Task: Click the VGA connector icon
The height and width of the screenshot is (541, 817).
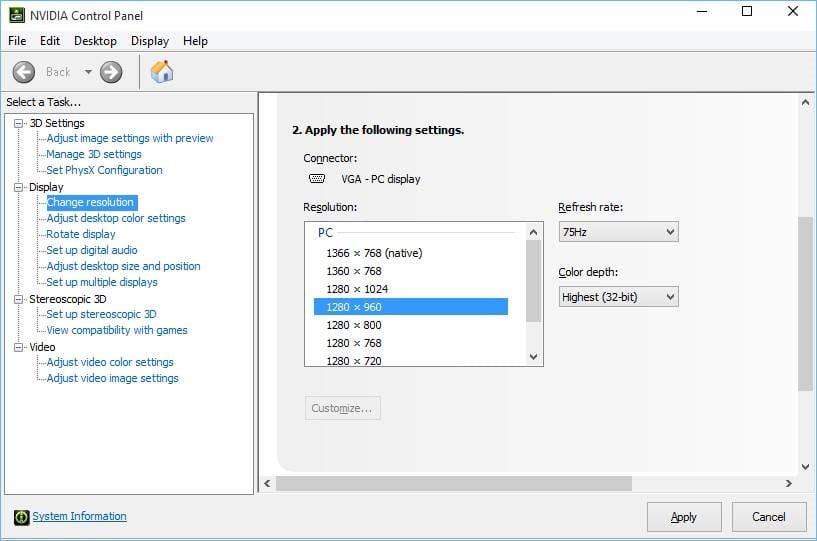Action: pyautogui.click(x=317, y=179)
